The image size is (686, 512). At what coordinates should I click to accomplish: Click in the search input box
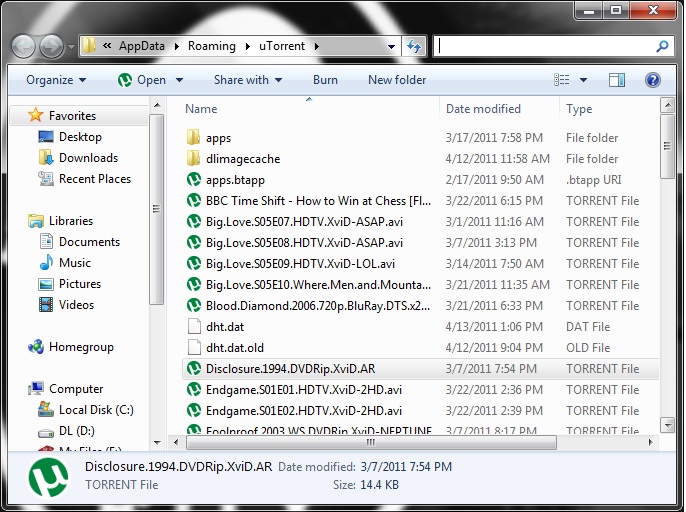pyautogui.click(x=545, y=46)
